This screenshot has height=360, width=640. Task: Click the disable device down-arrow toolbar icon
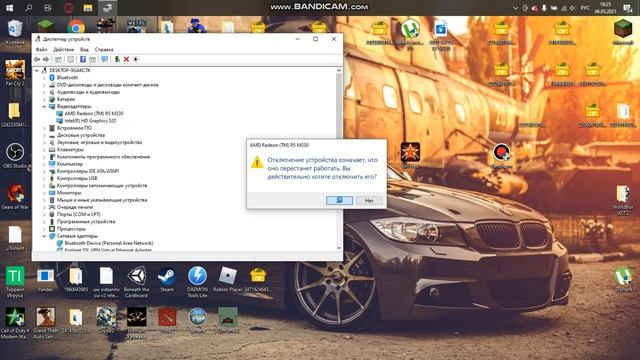pyautogui.click(x=136, y=60)
